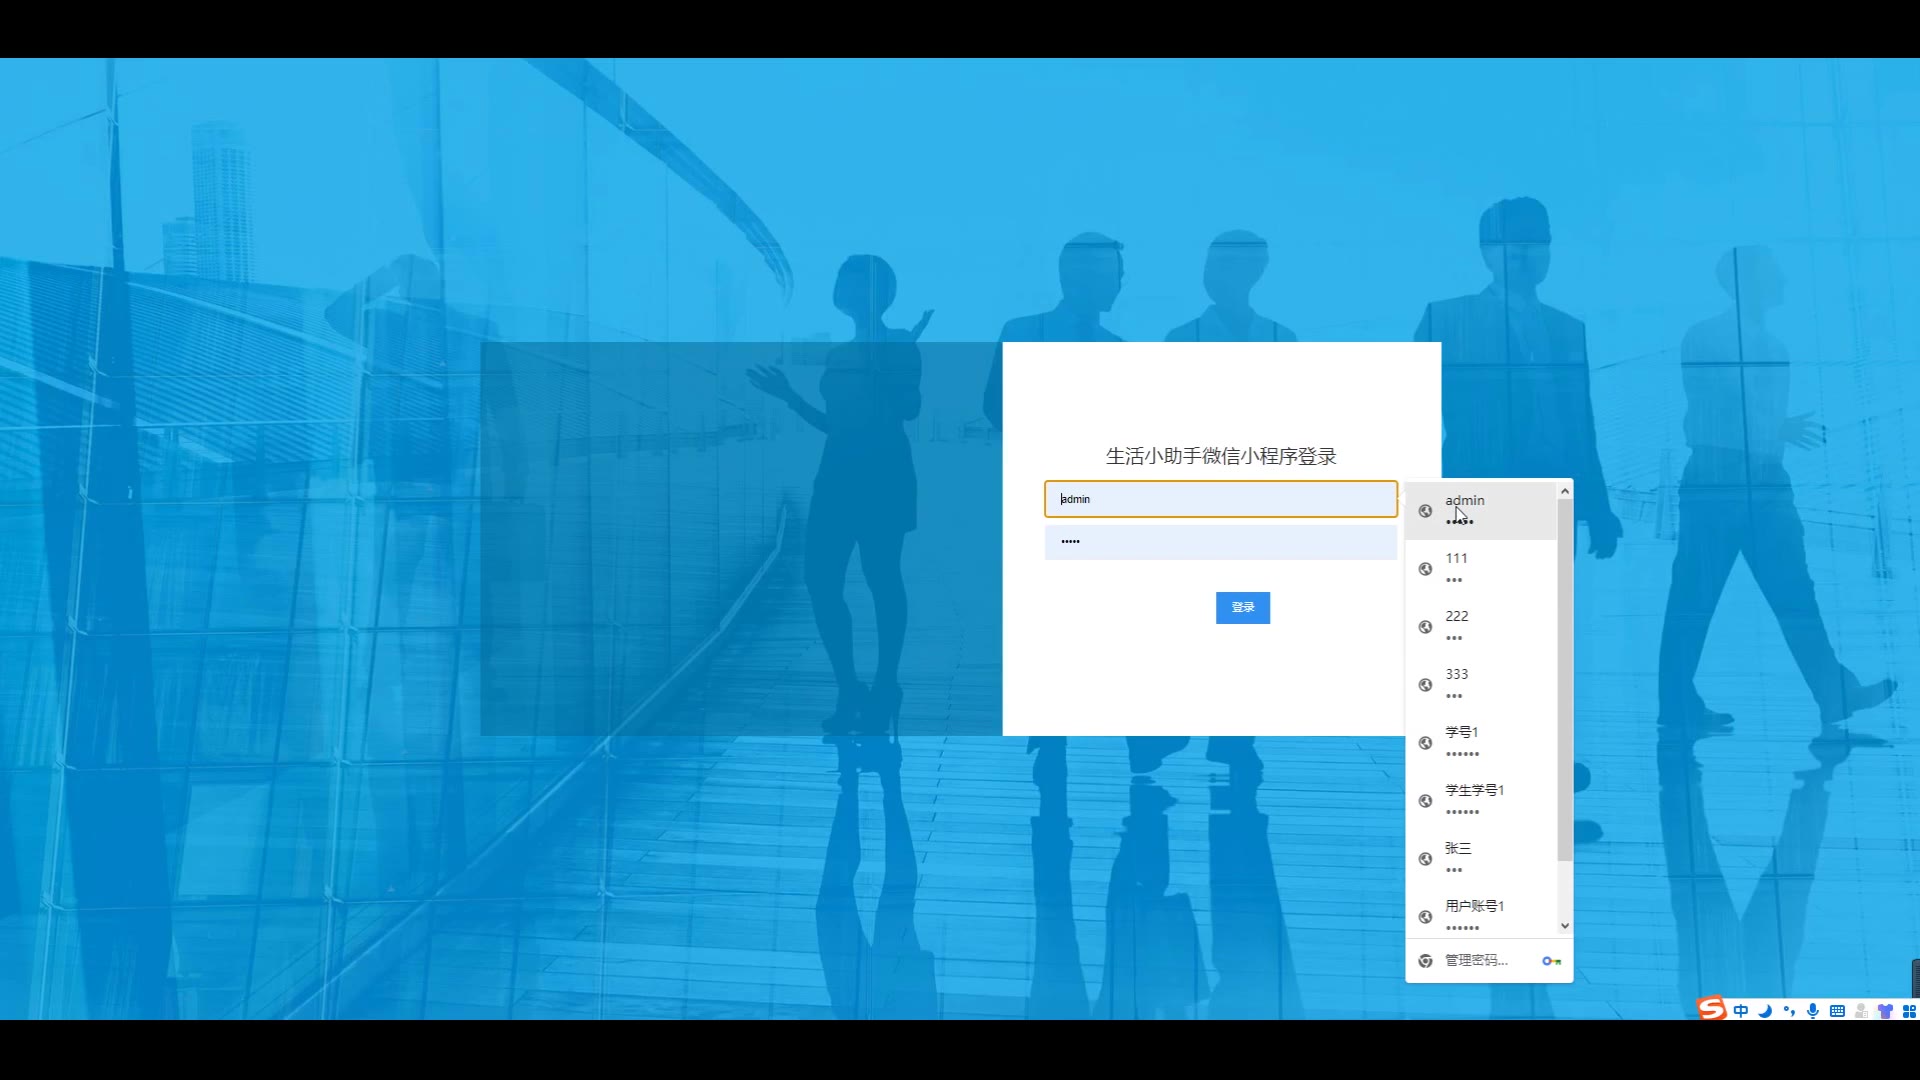1920x1080 pixels.
Task: Select saved account 111
Action: tap(1481, 569)
